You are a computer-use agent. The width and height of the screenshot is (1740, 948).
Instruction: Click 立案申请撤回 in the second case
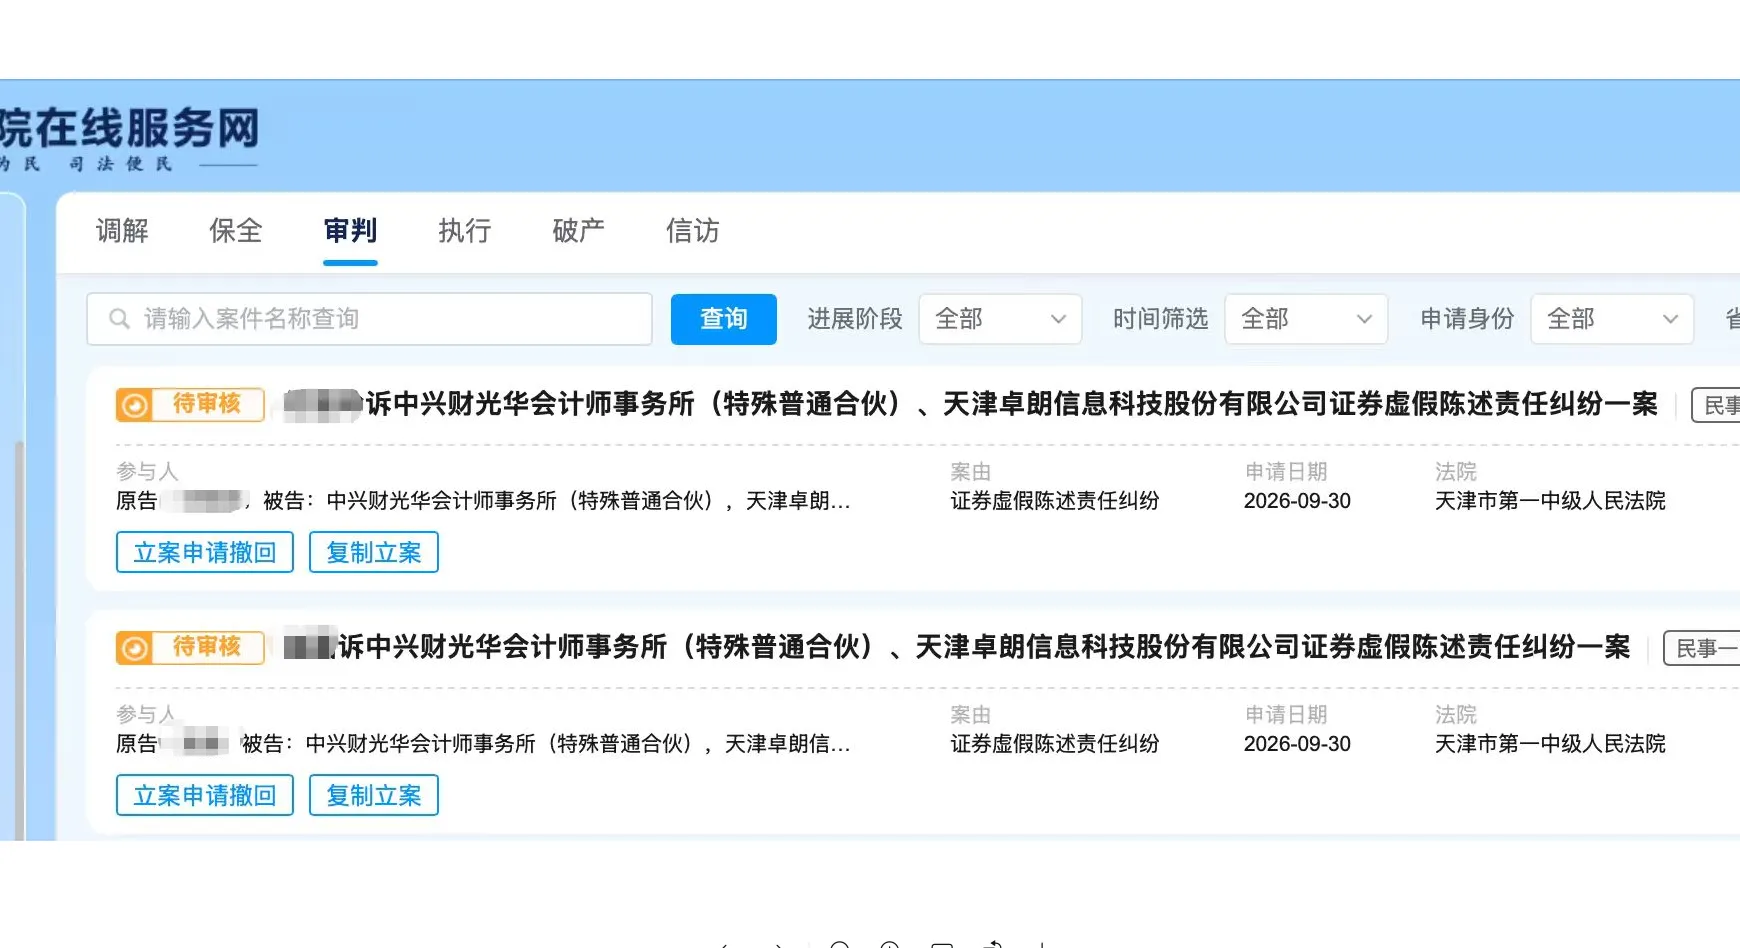click(205, 795)
